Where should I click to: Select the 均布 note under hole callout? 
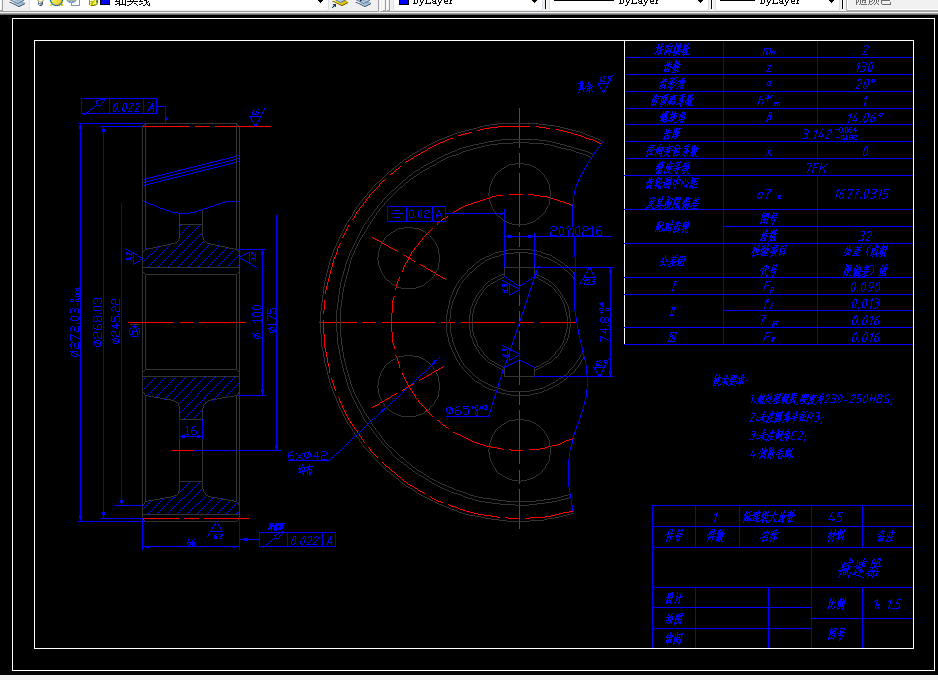point(305,470)
